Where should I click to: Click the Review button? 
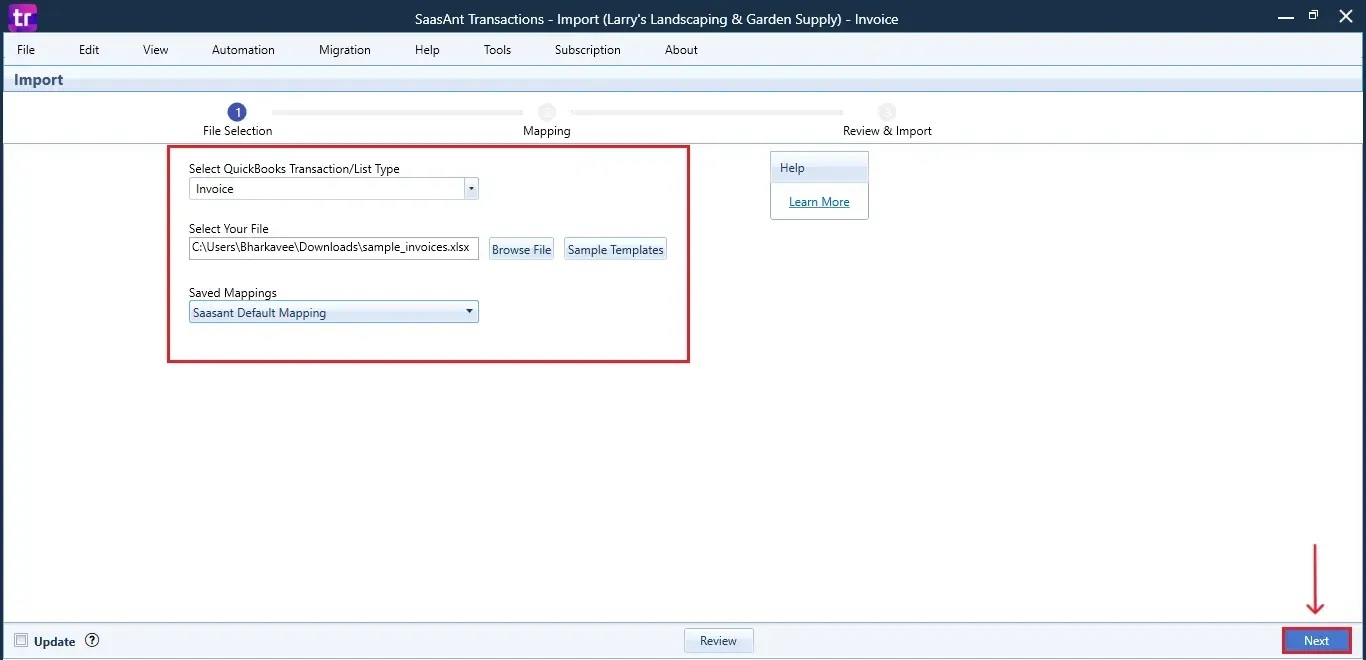point(718,641)
